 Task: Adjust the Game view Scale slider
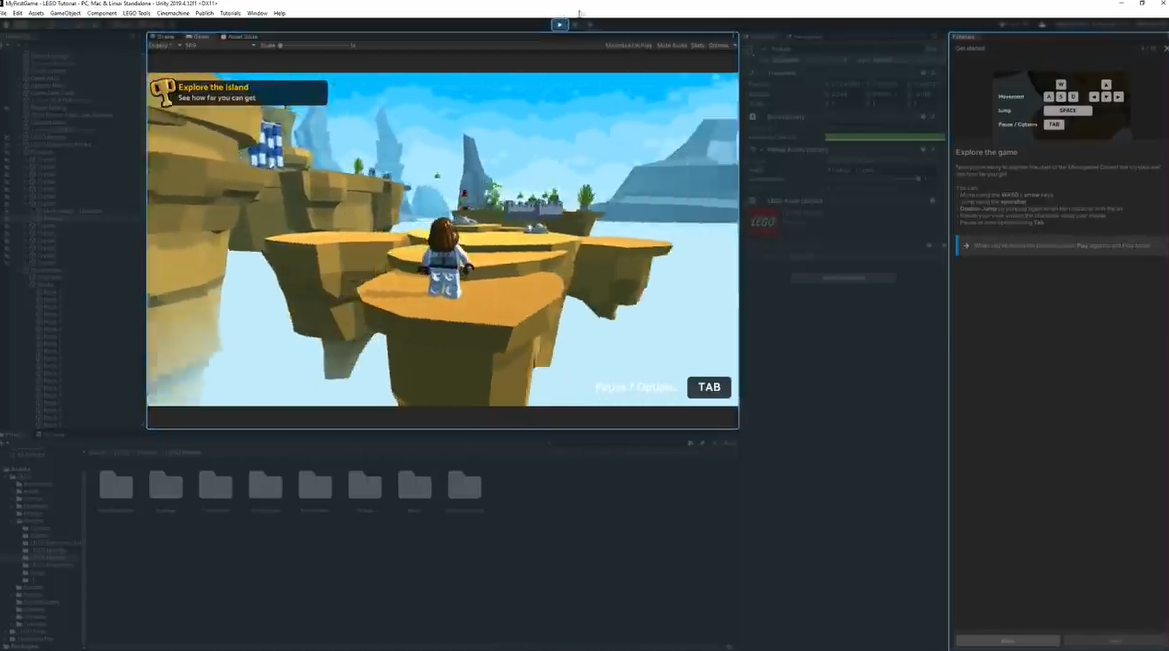[x=315, y=45]
